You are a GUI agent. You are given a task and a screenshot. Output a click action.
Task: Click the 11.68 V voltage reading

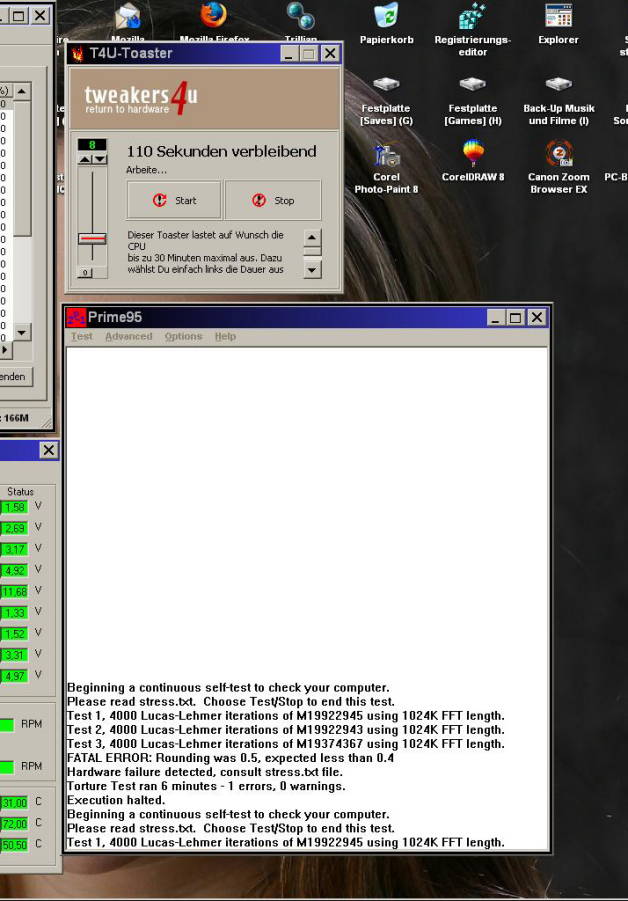[x=14, y=592]
